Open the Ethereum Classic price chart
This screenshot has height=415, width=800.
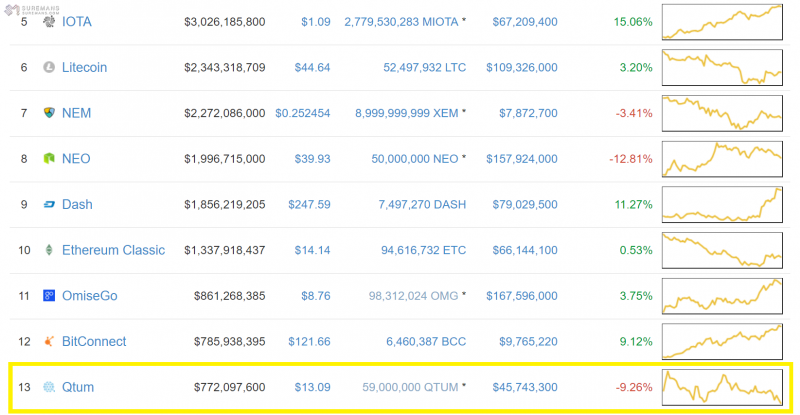[x=722, y=250]
